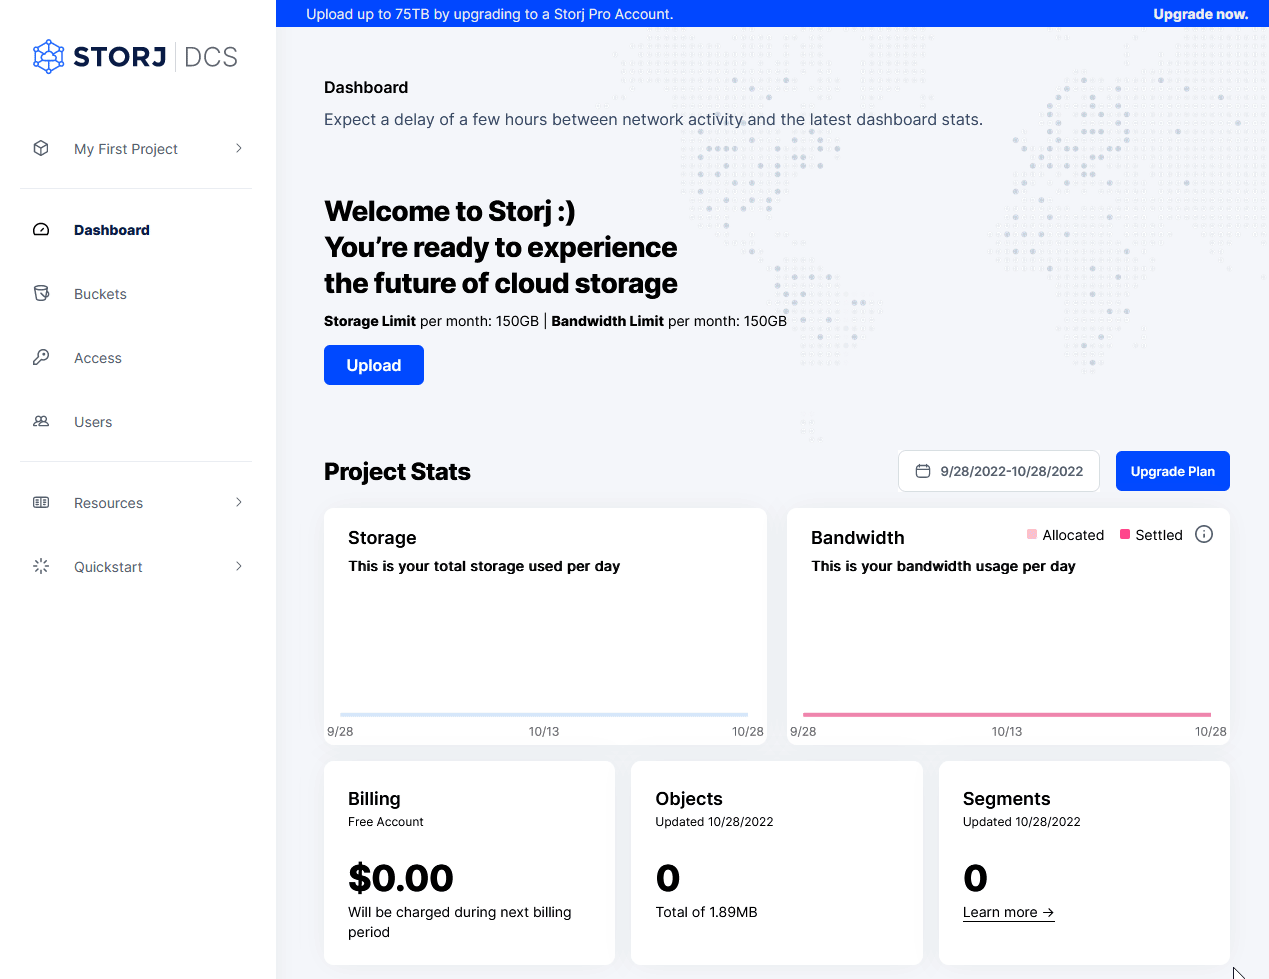
Task: Expand the Resources submenu chevron
Action: [x=239, y=502]
